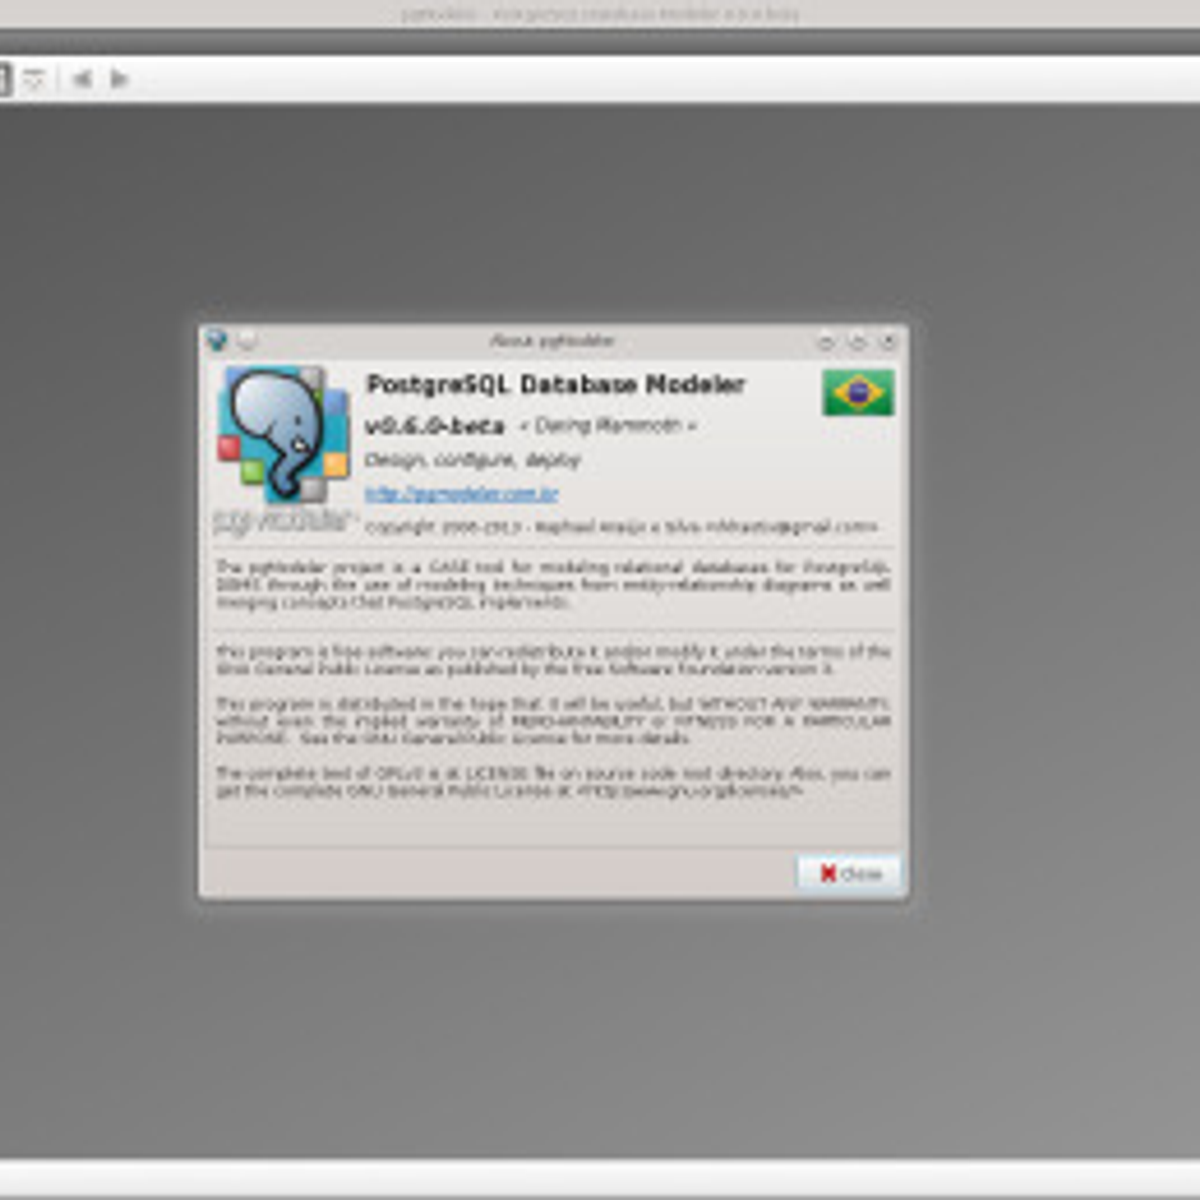
Task: Close About dialog using title bar X
Action: tap(887, 342)
